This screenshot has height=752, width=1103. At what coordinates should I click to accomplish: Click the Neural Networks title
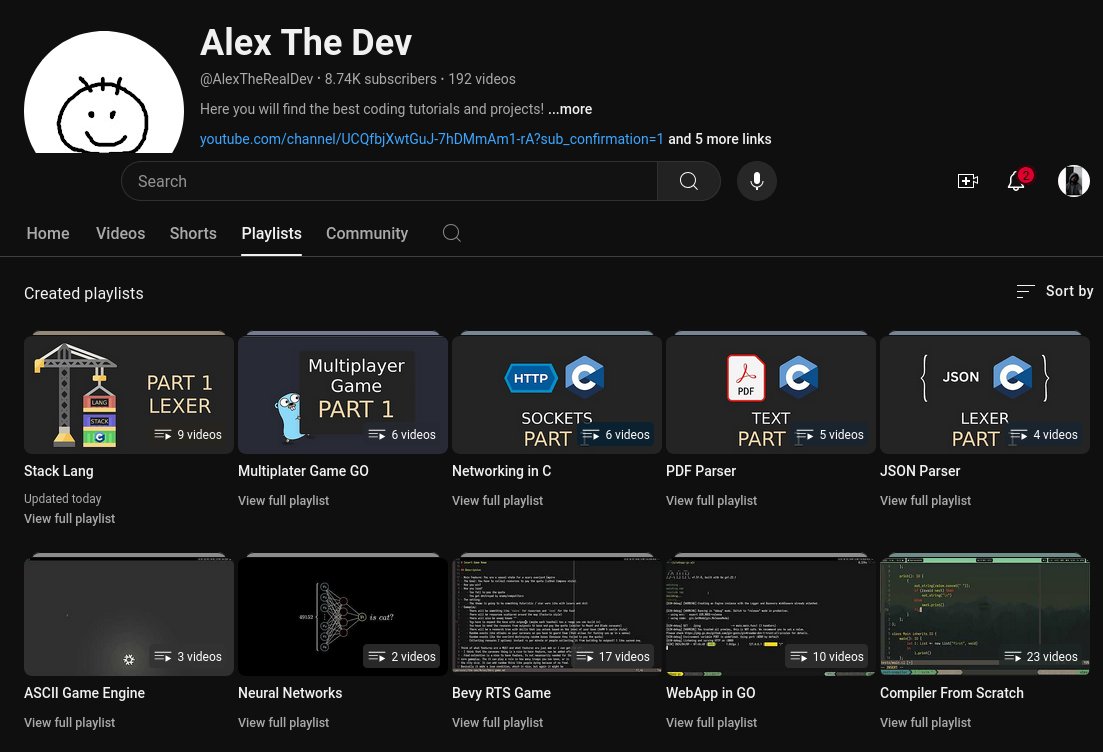290,694
